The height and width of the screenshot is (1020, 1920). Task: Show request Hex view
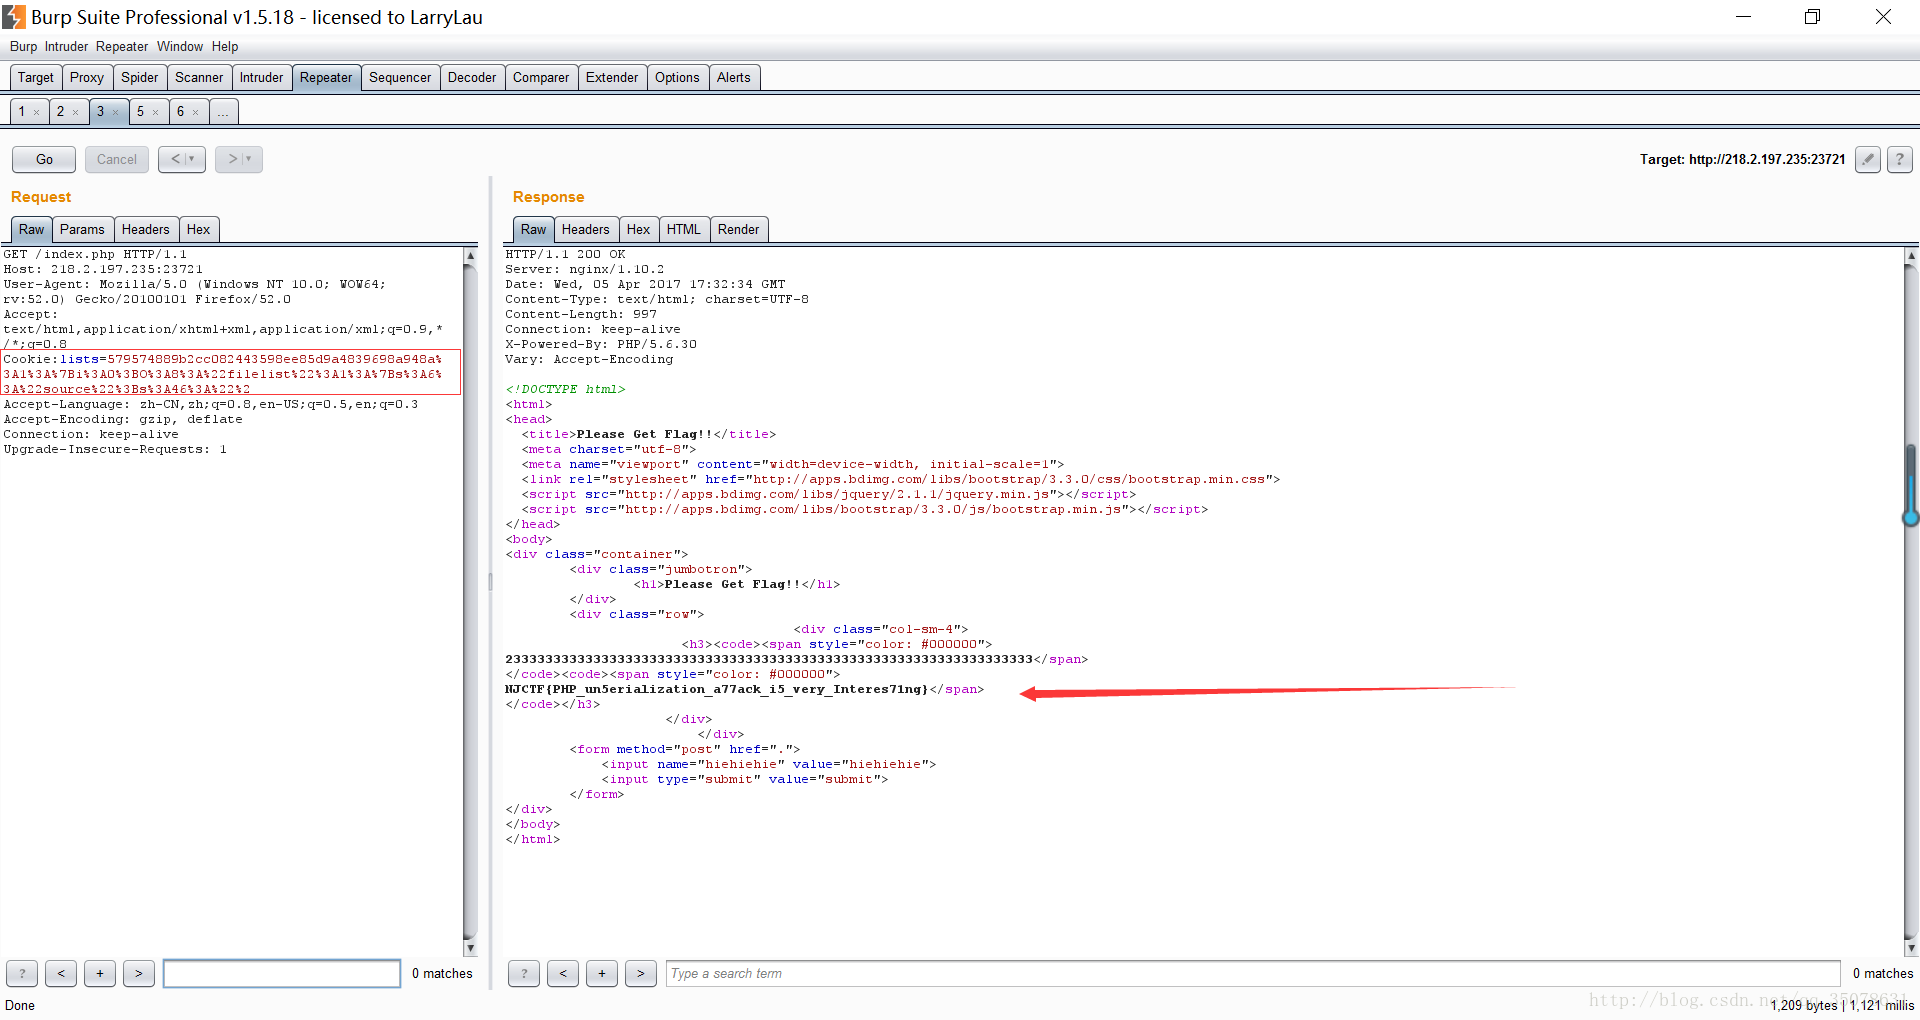point(199,229)
